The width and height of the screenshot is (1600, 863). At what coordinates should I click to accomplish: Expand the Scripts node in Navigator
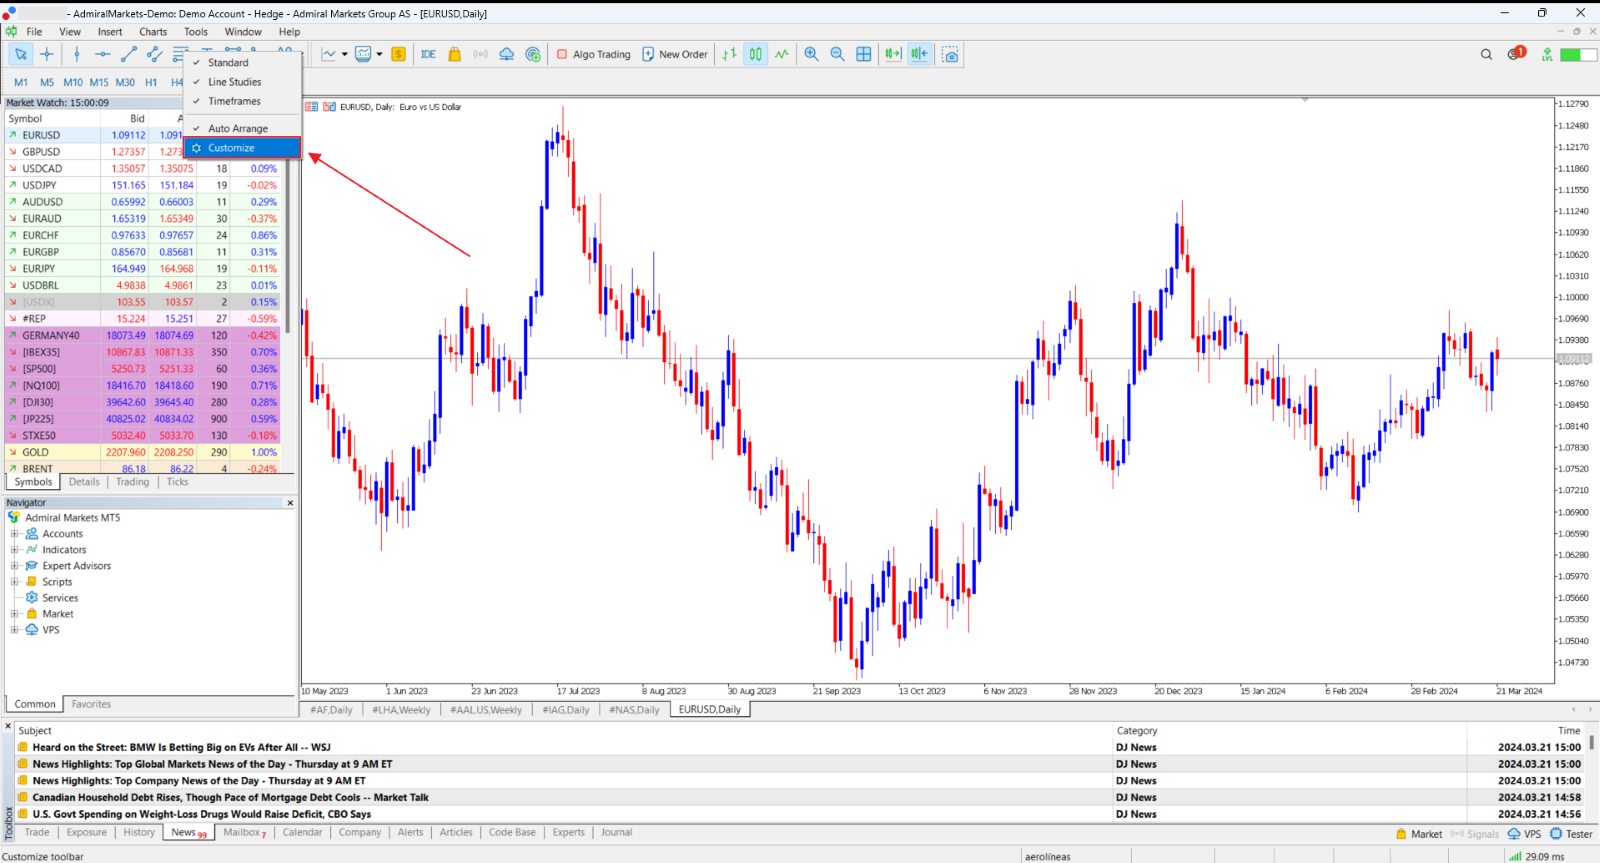pyautogui.click(x=15, y=582)
